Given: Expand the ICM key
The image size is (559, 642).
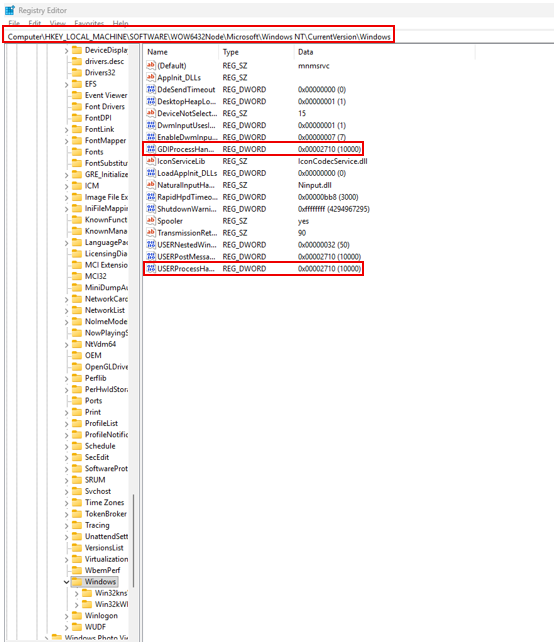Looking at the screenshot, I should (x=66, y=186).
